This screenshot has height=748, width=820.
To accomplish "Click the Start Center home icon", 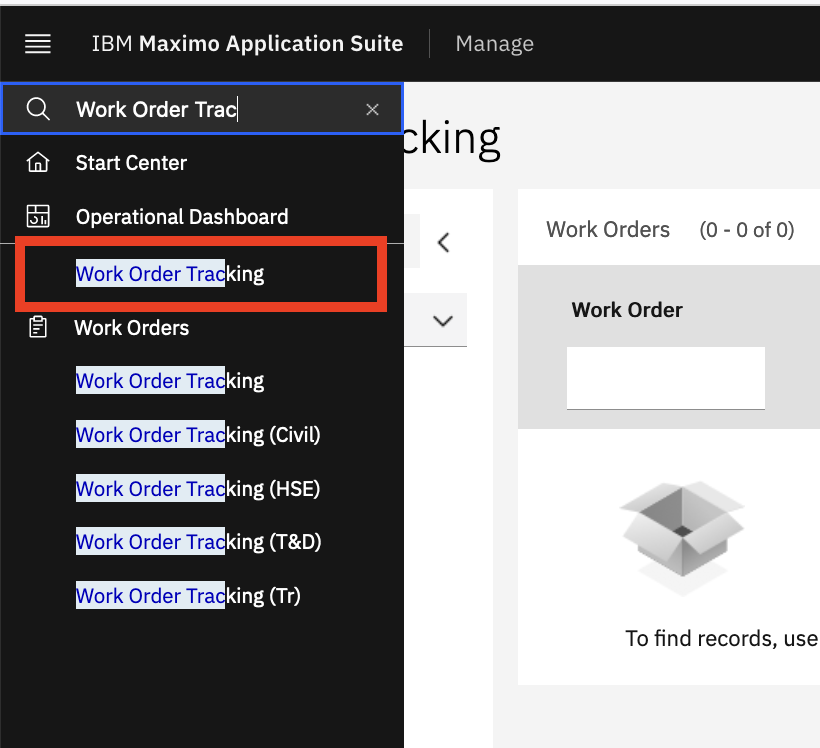I will 38,163.
